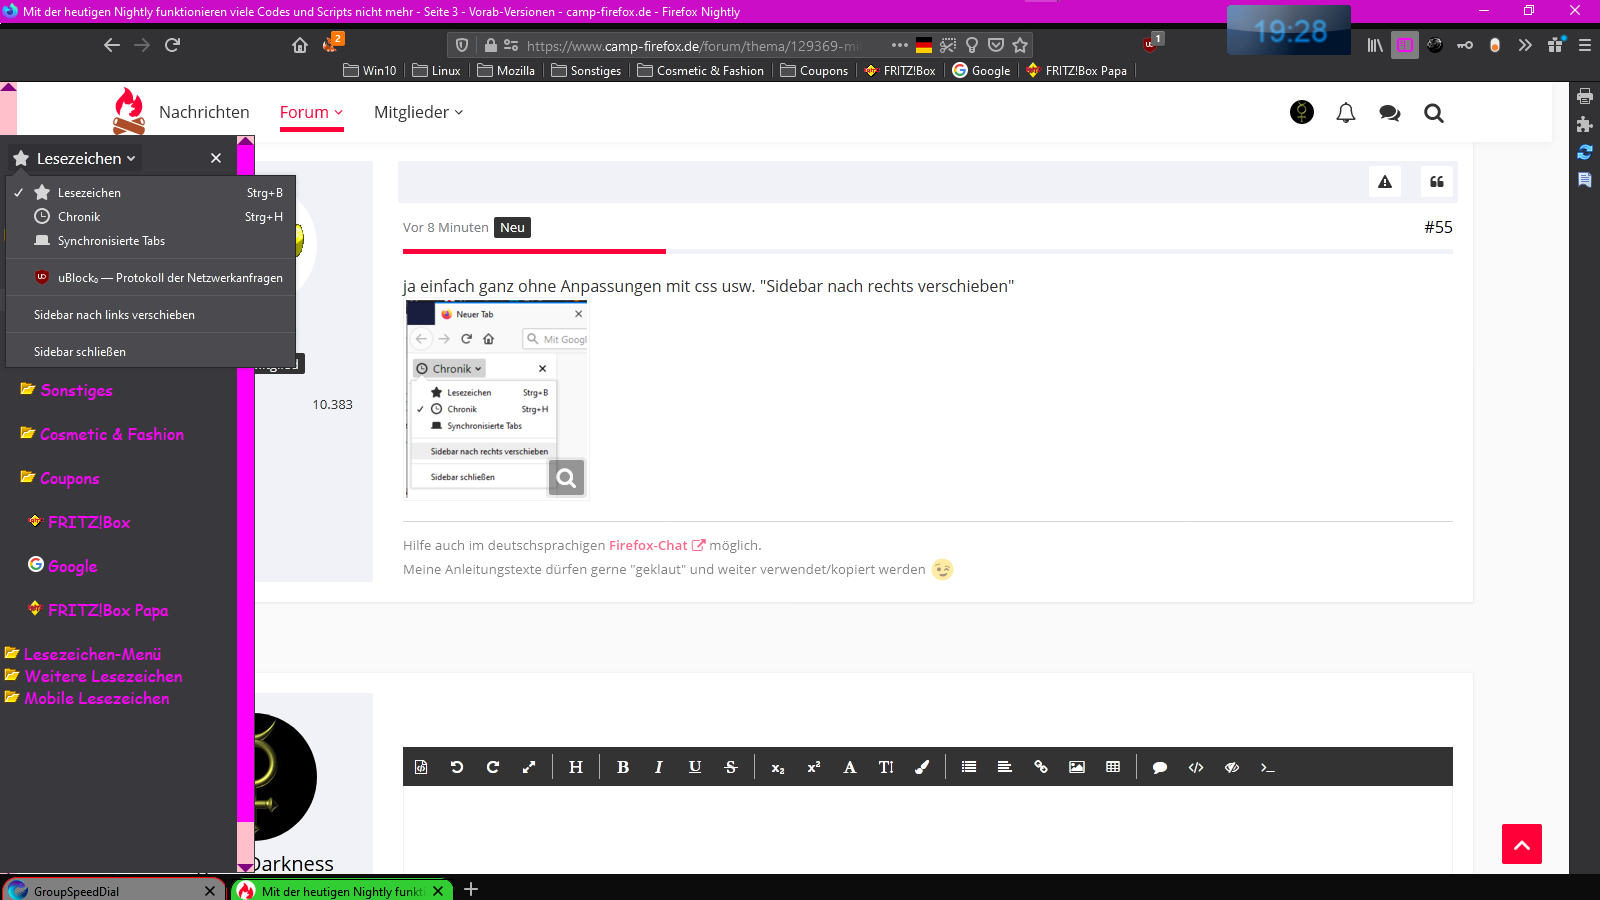
Task: Expand the Mitglieder navigation dropdown
Action: tap(418, 112)
